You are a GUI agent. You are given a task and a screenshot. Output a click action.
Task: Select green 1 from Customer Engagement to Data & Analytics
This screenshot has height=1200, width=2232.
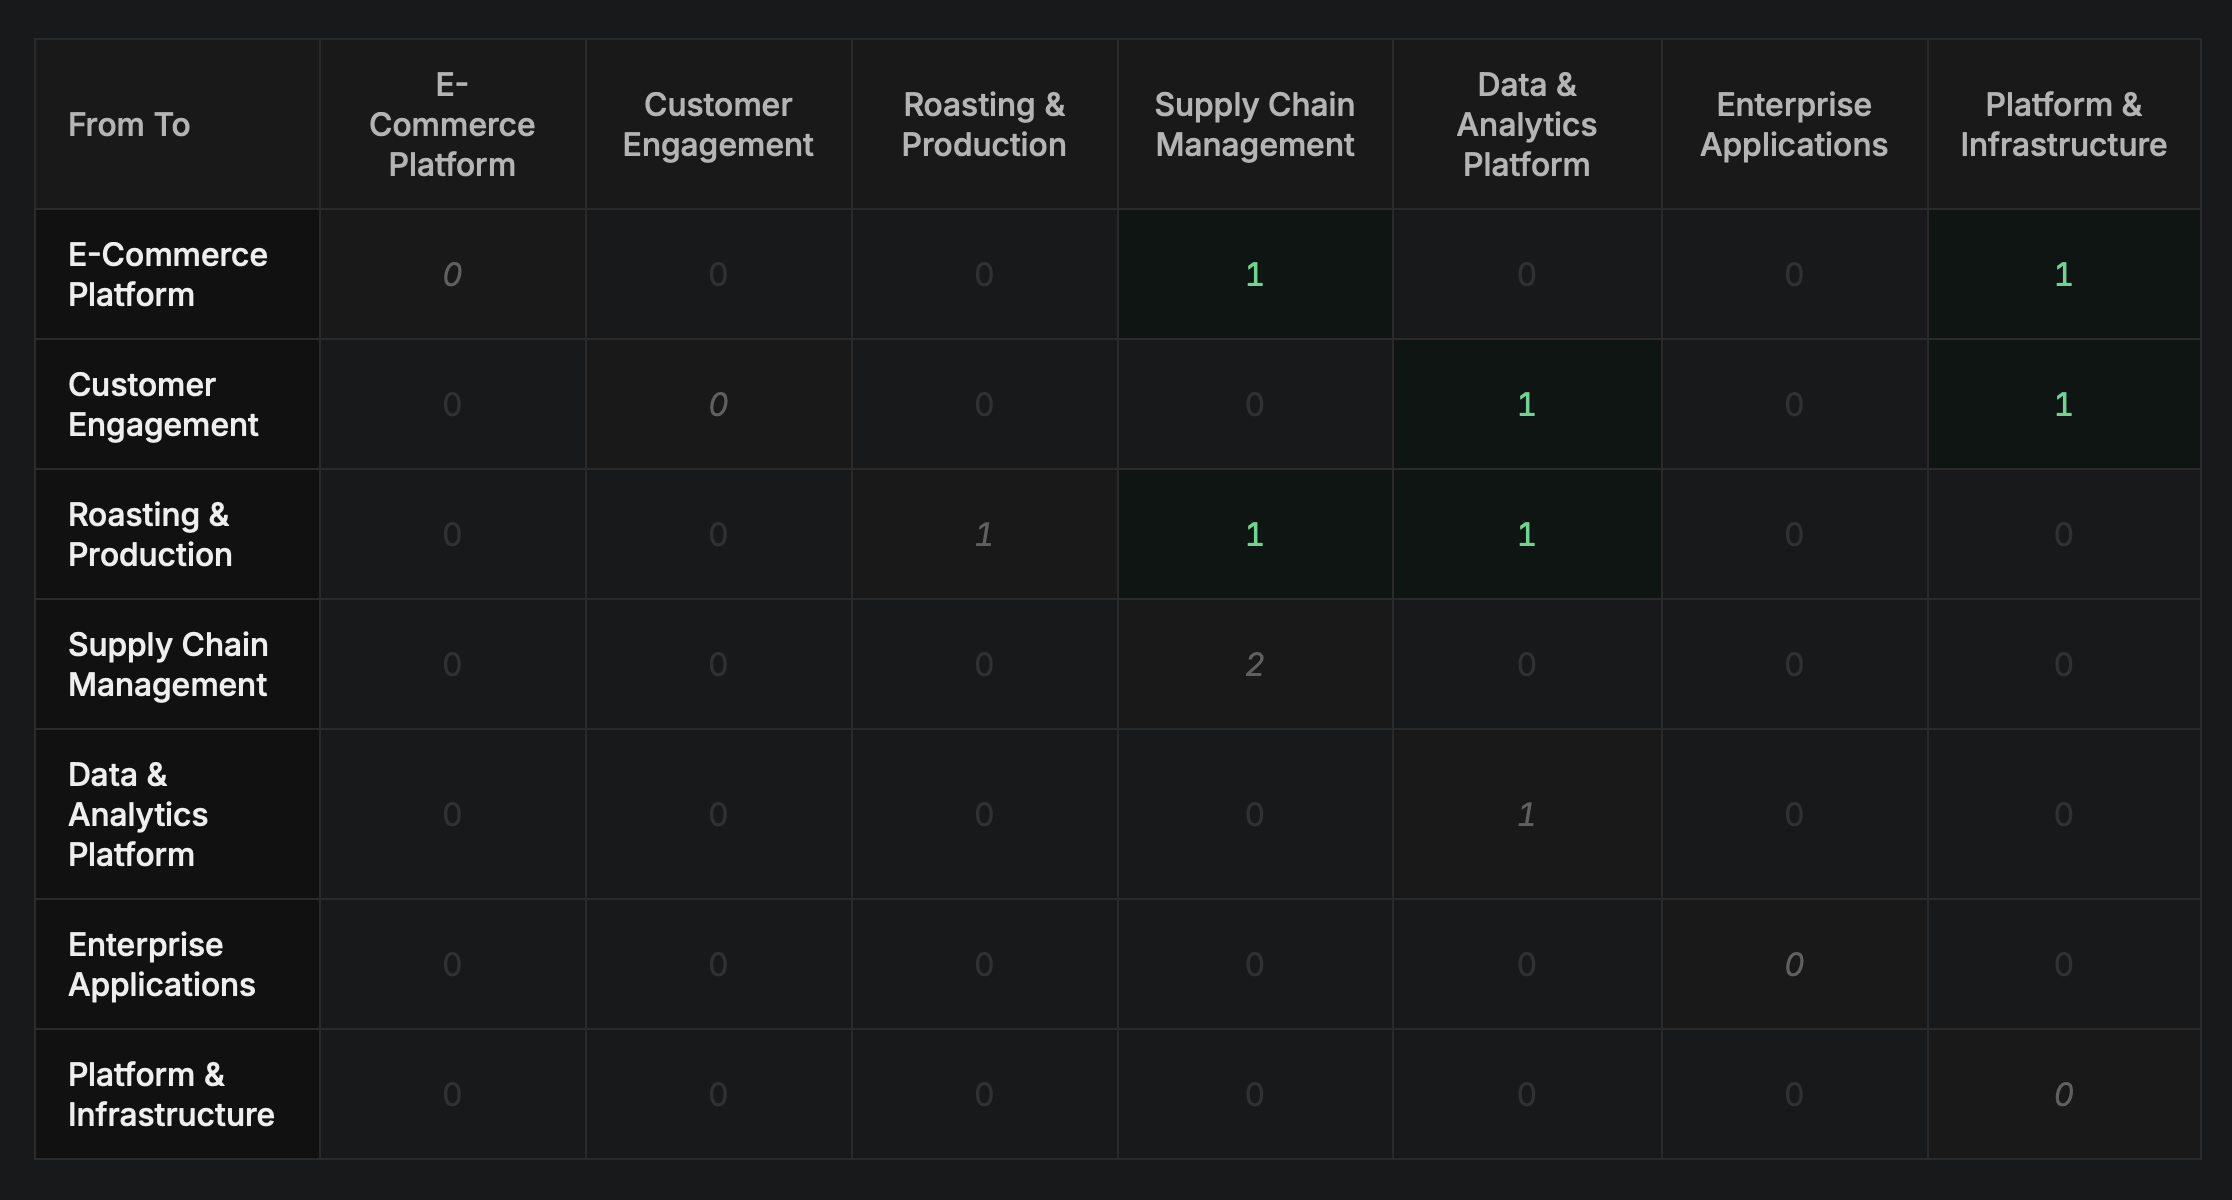coord(1526,404)
